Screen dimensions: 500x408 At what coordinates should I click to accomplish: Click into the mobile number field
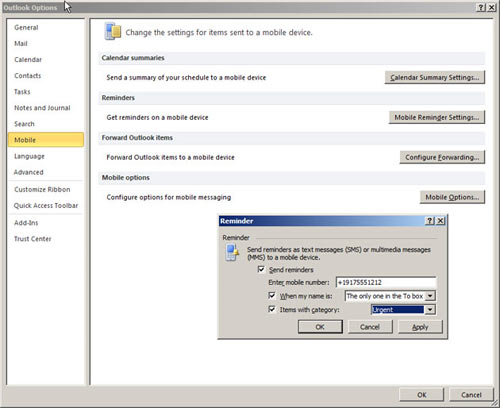386,282
